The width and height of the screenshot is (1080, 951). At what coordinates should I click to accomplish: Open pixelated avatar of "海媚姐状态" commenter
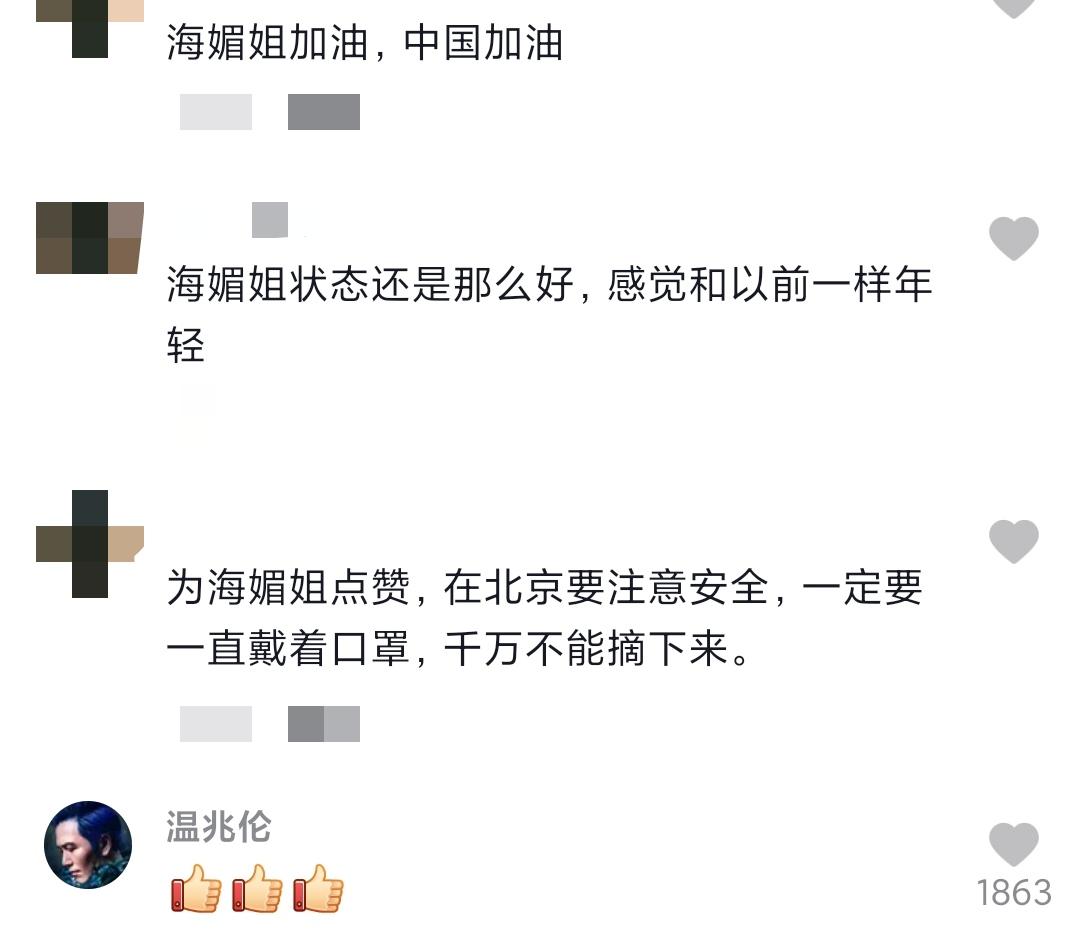pyautogui.click(x=90, y=238)
